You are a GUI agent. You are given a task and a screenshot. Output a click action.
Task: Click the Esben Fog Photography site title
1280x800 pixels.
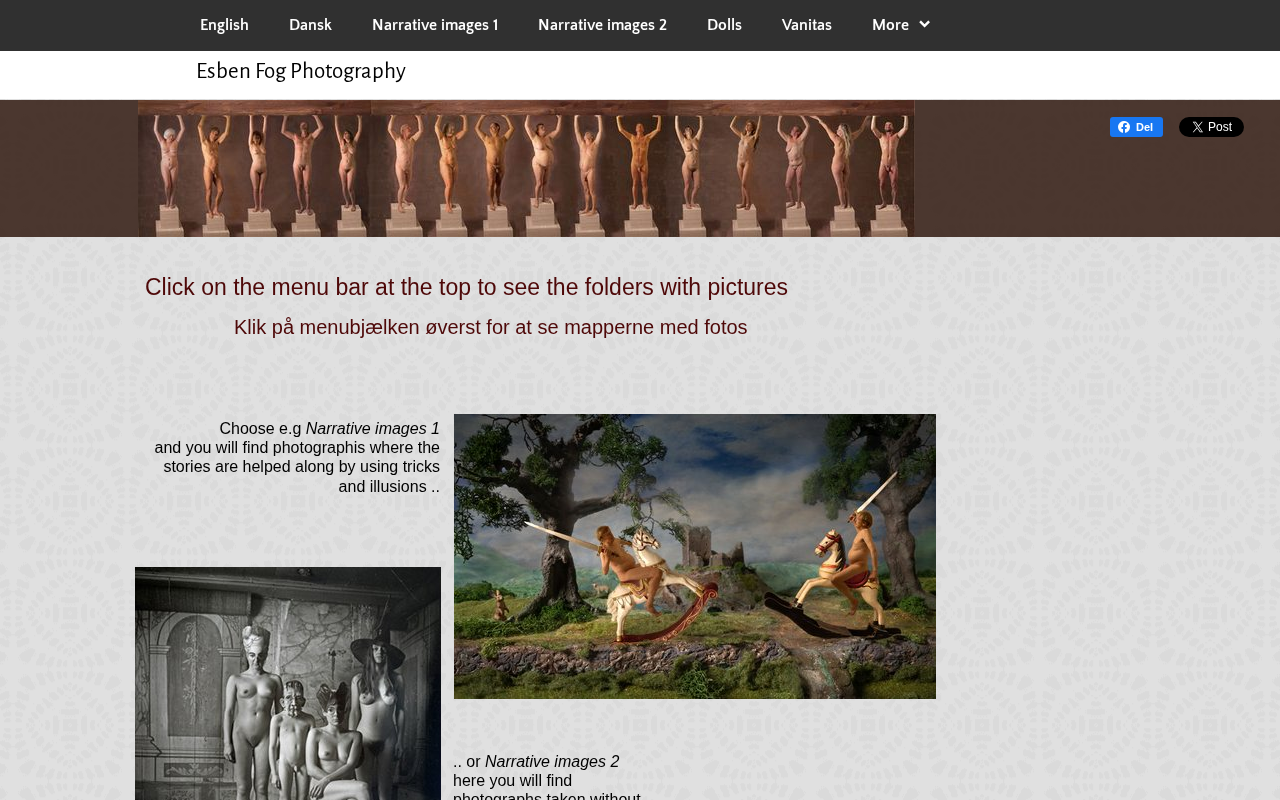click(301, 71)
